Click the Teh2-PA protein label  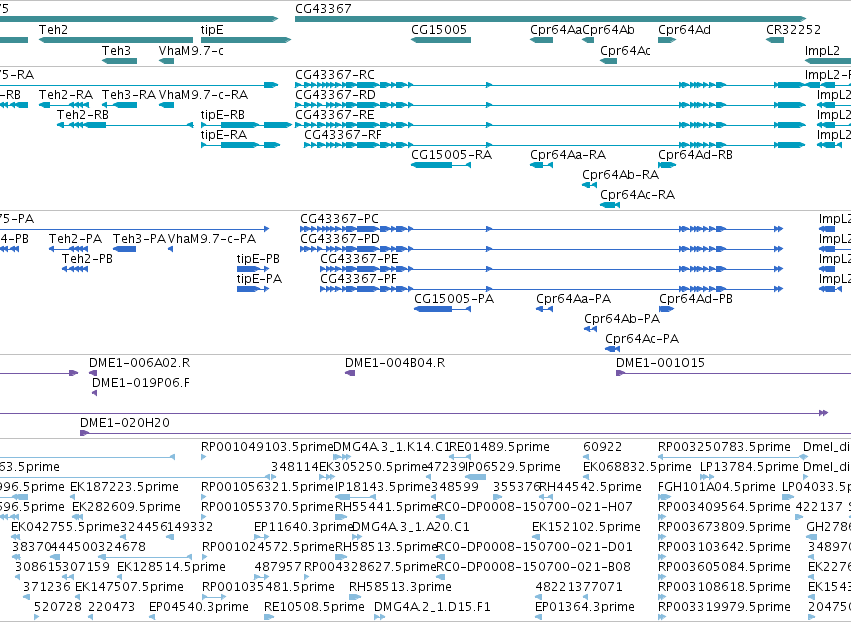(75, 239)
